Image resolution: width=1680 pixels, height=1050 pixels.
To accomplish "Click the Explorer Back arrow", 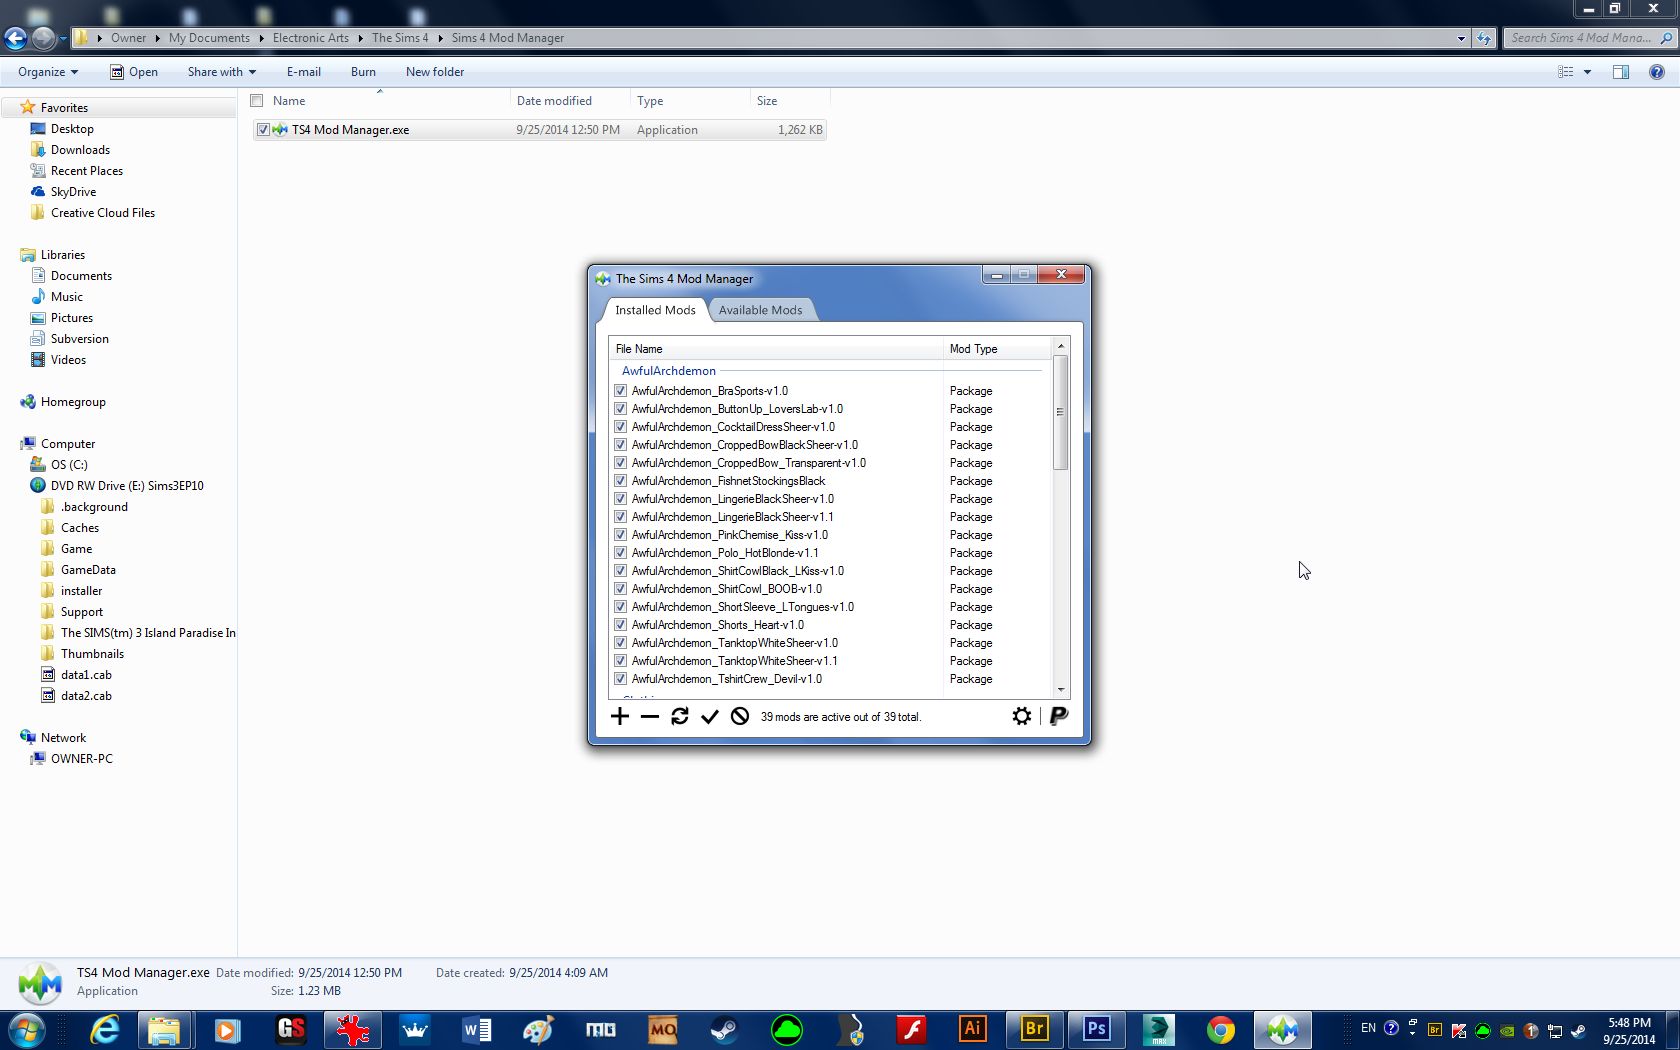I will pos(15,38).
